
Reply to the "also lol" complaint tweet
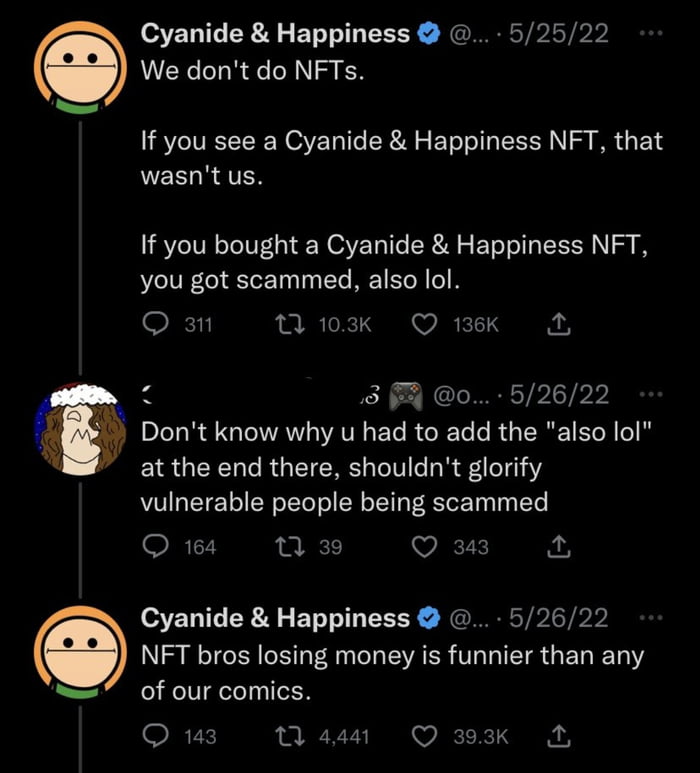155,547
